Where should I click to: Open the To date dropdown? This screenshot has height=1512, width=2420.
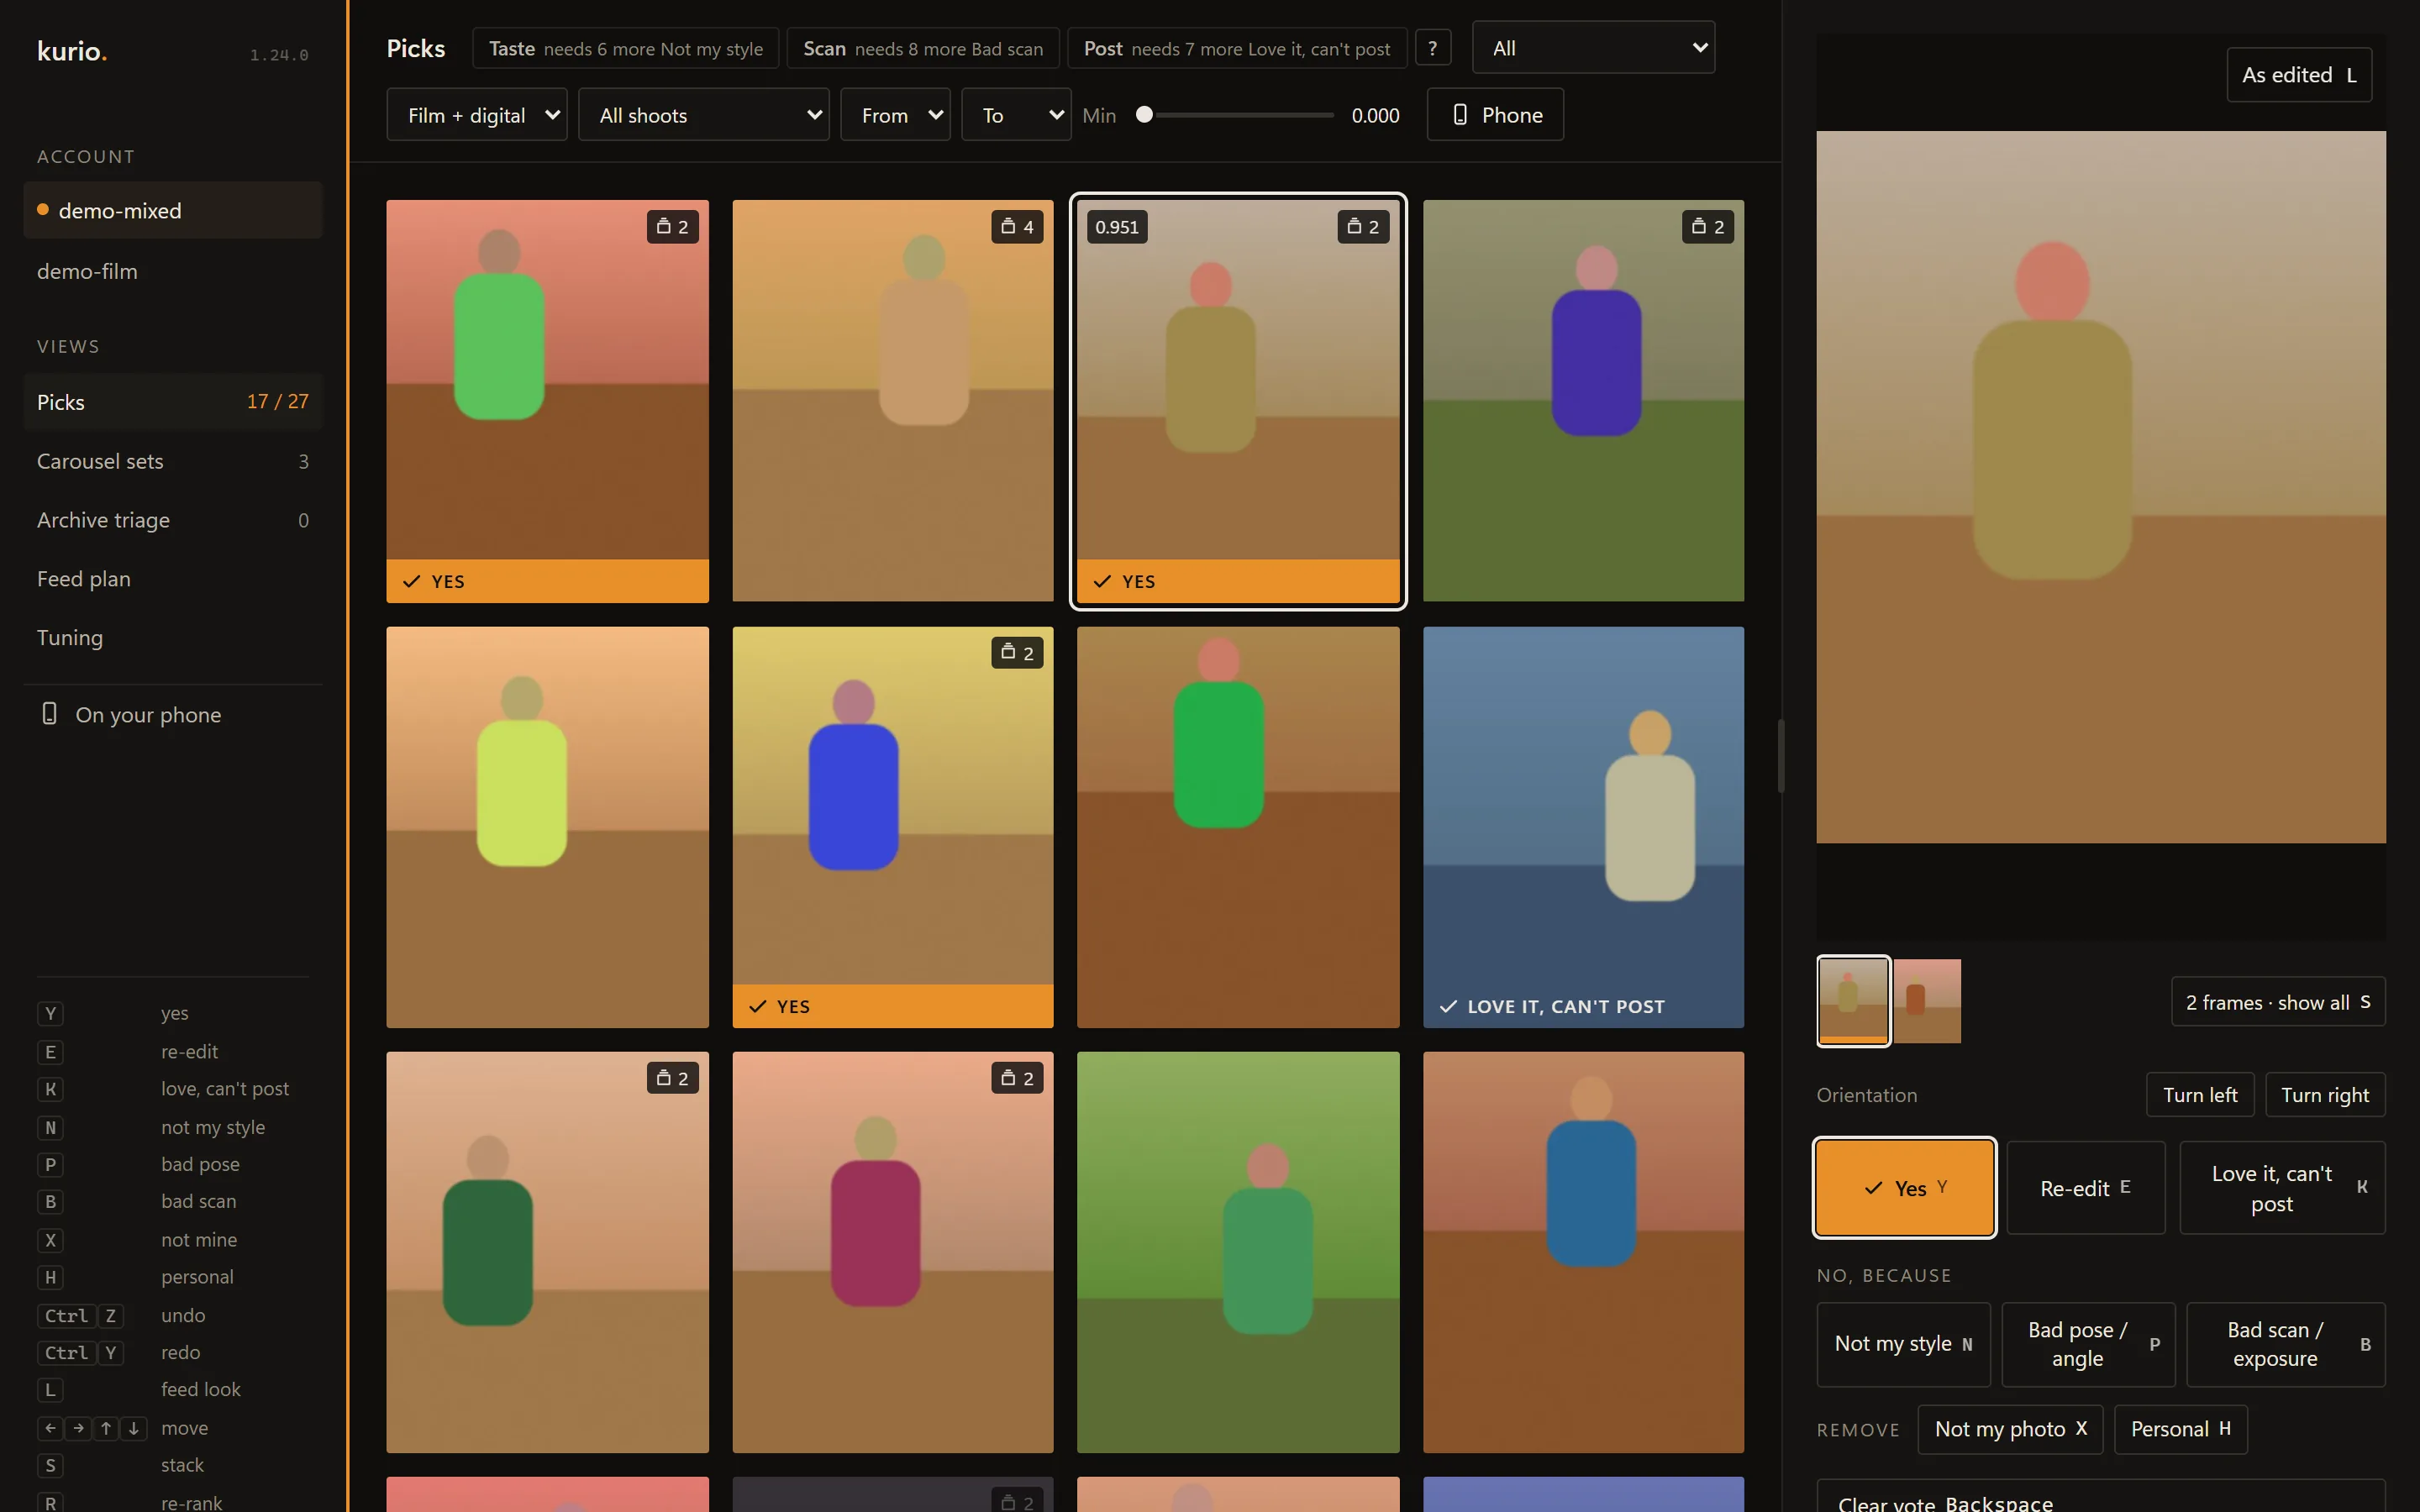coord(1016,115)
